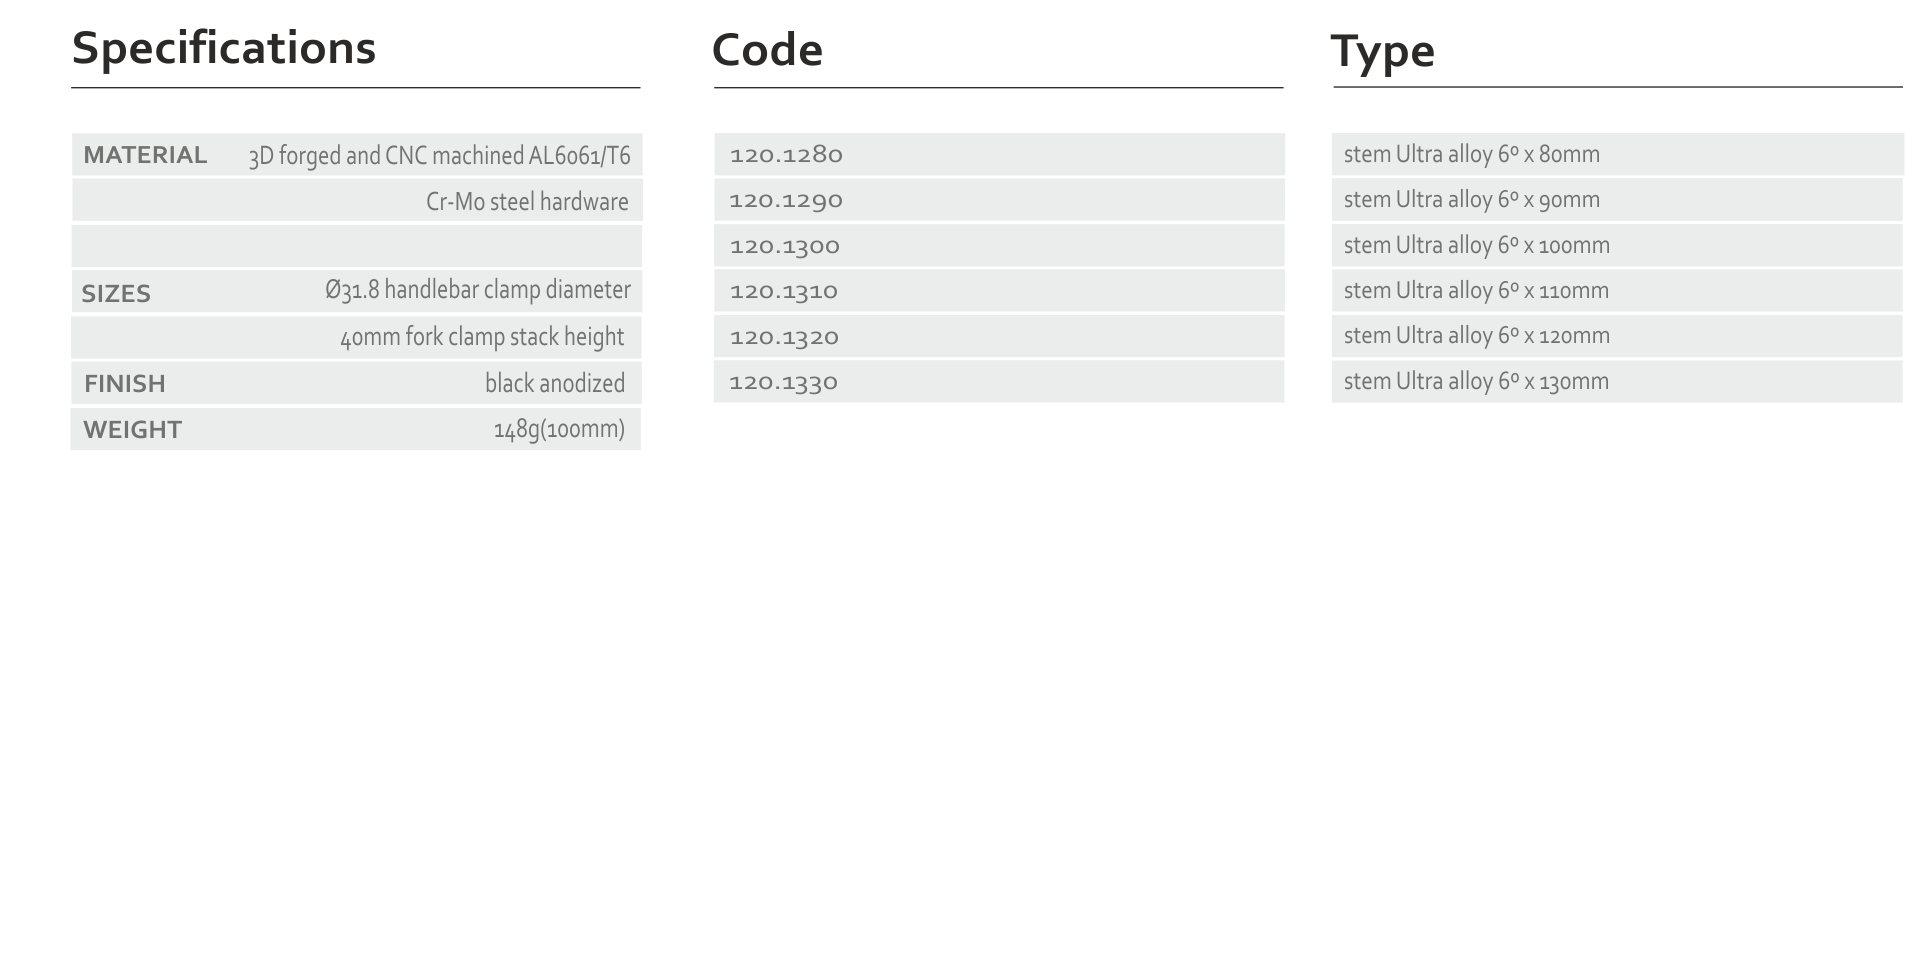Click the stem Ultra alloy 6° x 120mm row
The image size is (1905, 953).
(x=1617, y=336)
